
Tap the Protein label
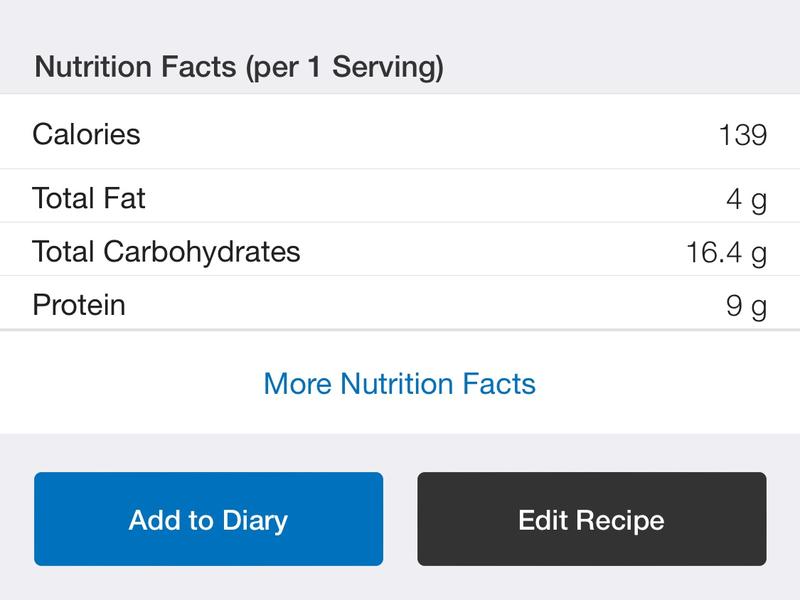click(x=79, y=304)
